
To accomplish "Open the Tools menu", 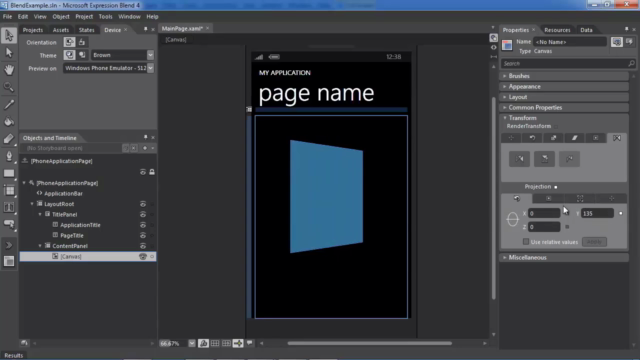I will coord(105,17).
